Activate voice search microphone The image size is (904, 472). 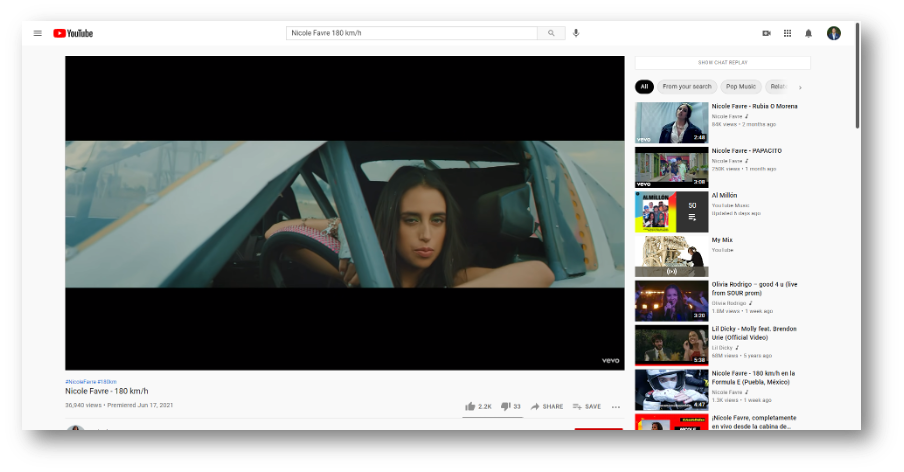576,33
